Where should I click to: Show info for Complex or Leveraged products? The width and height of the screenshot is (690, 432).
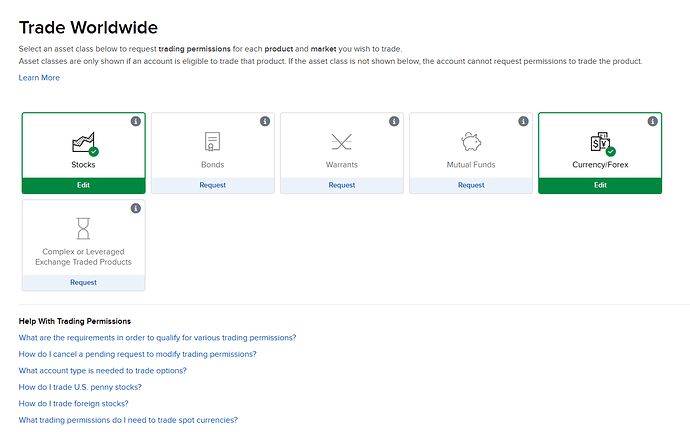point(136,209)
